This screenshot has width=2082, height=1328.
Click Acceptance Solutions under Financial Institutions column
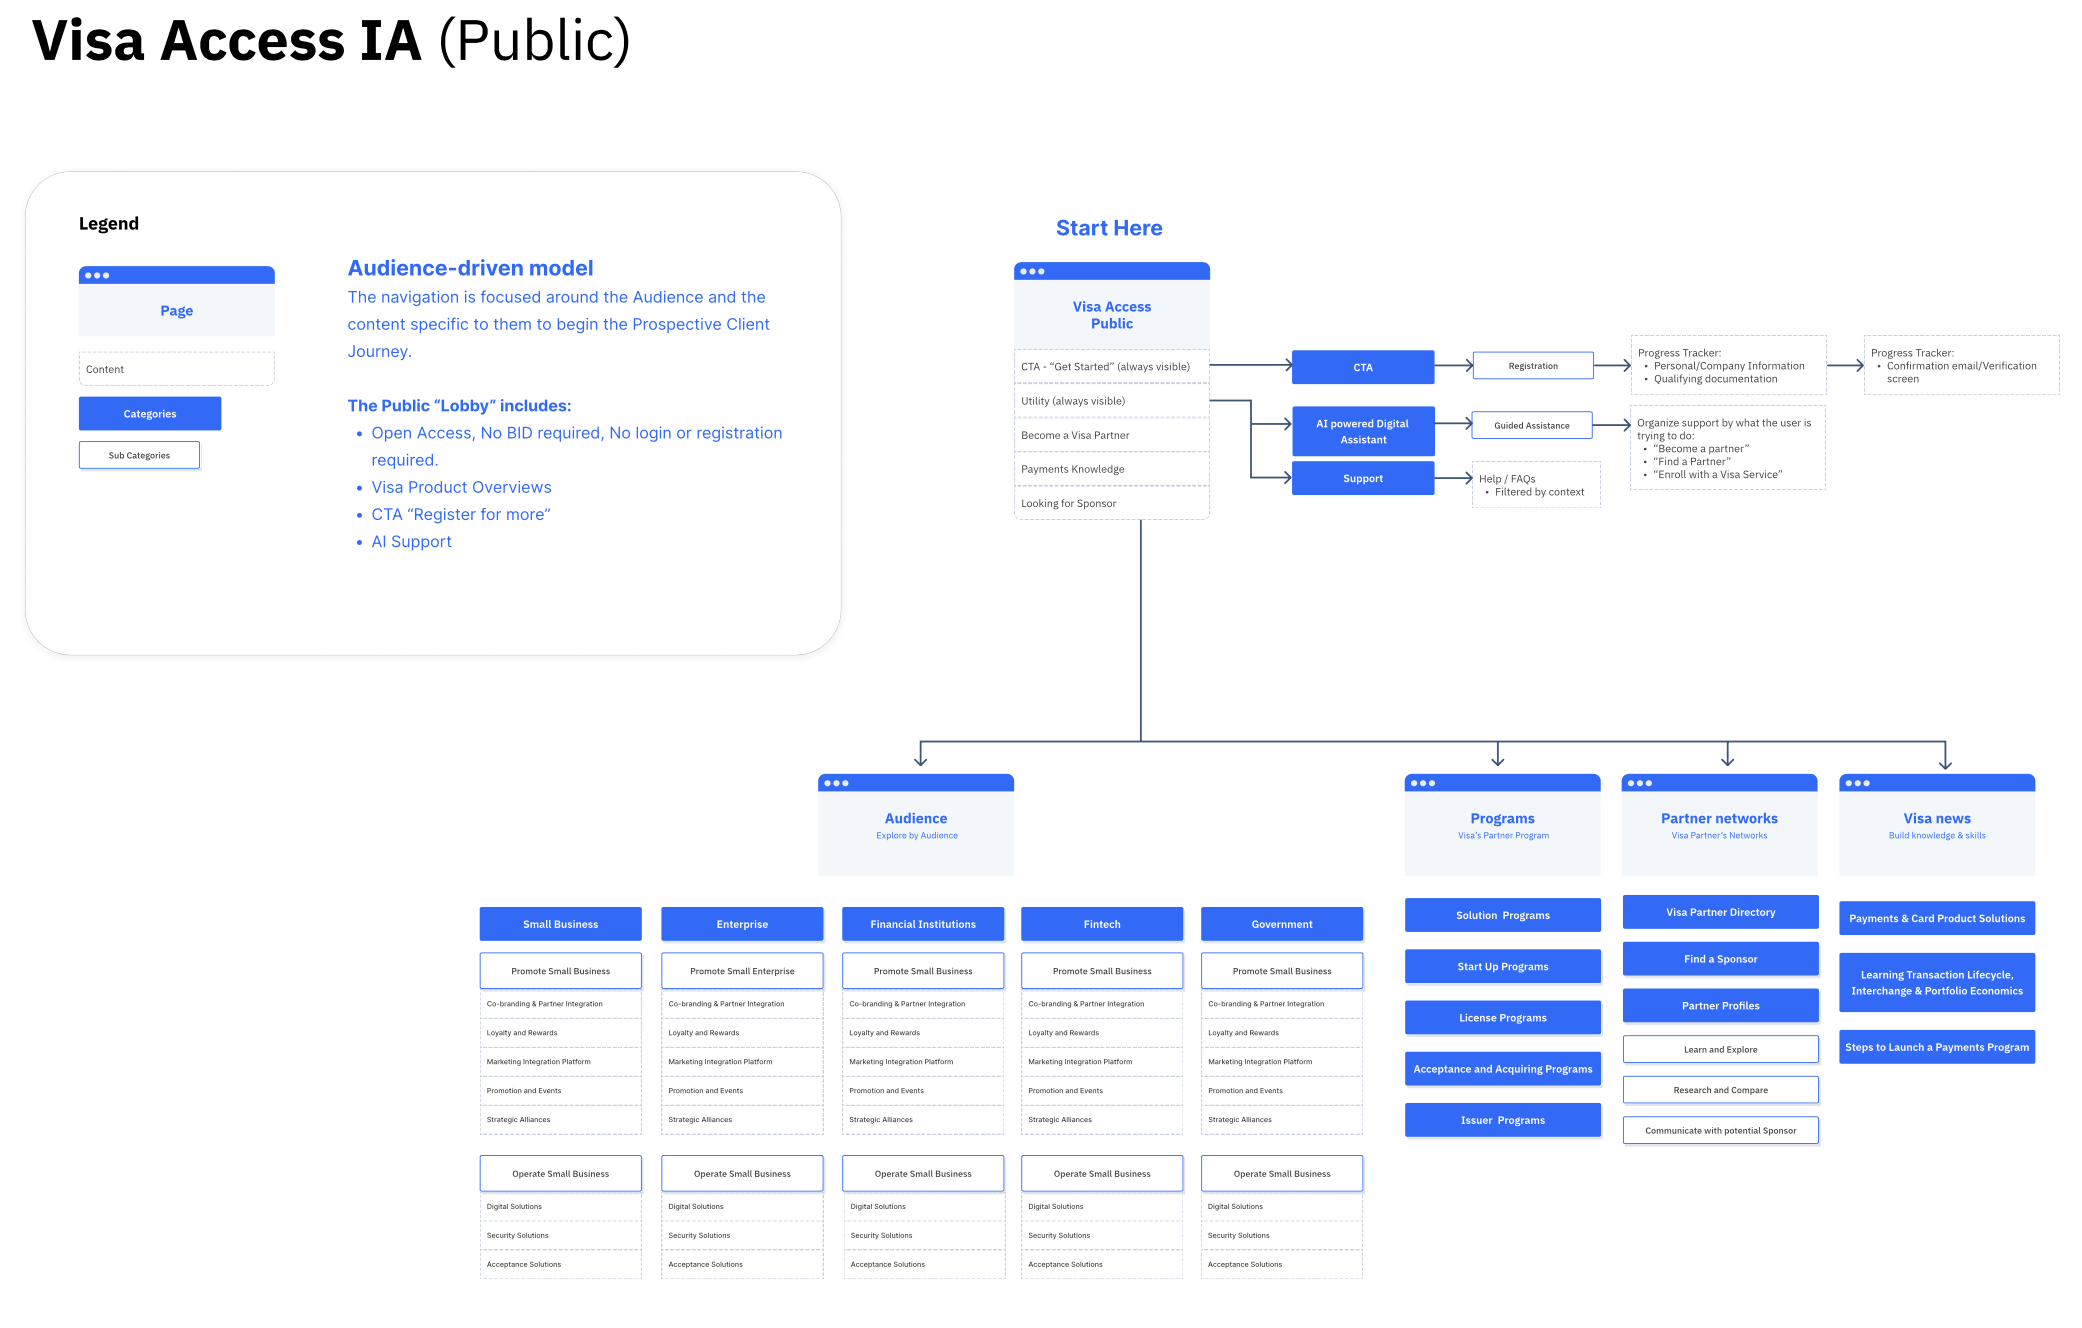pos(923,1265)
